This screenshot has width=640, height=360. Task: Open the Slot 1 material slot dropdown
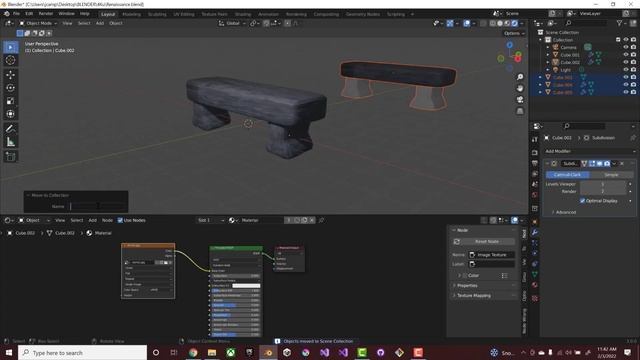point(211,220)
